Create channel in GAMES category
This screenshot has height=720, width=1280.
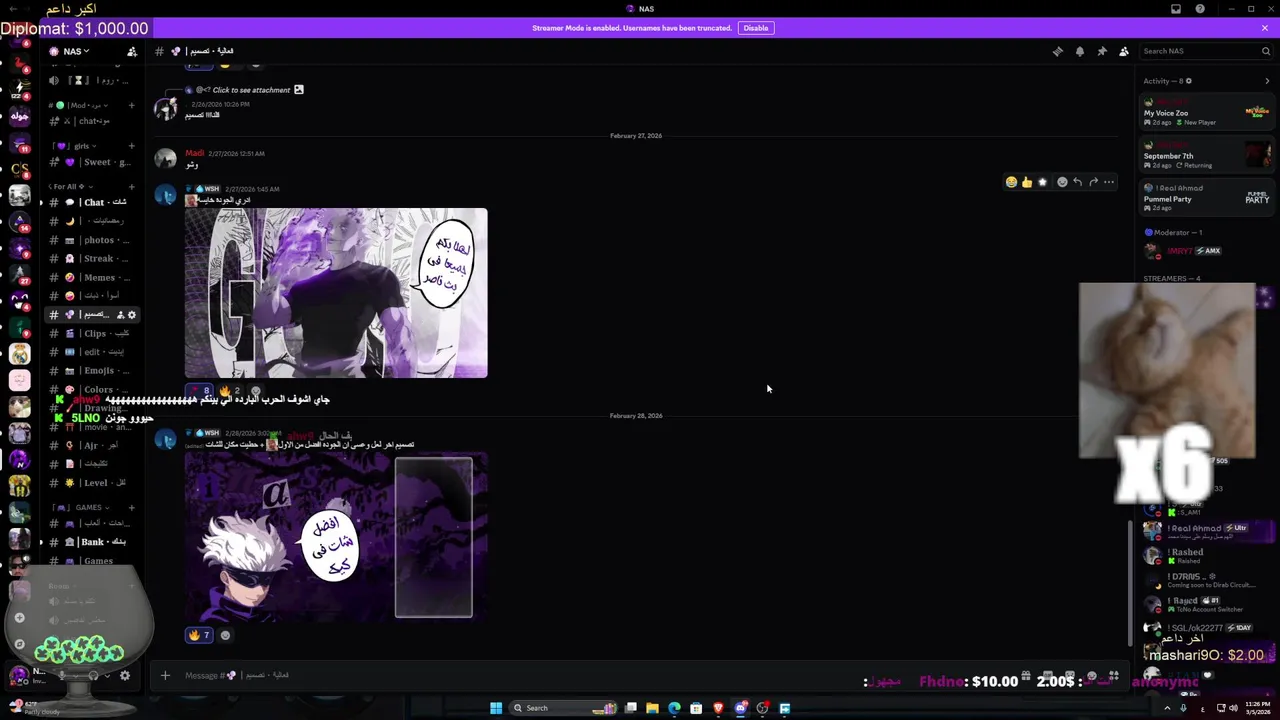point(131,507)
